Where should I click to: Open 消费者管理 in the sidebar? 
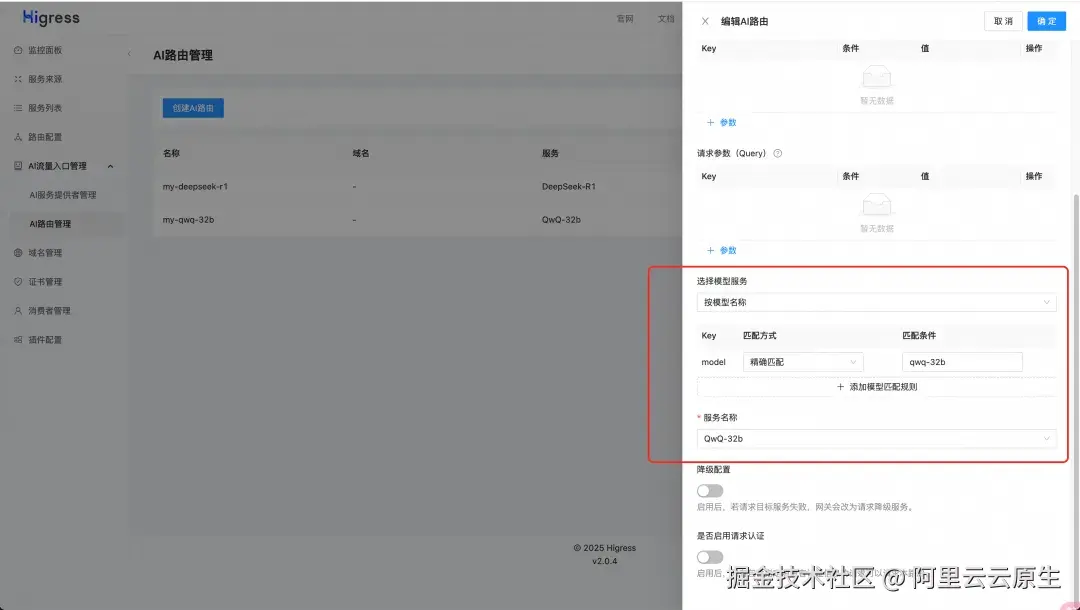(x=50, y=311)
